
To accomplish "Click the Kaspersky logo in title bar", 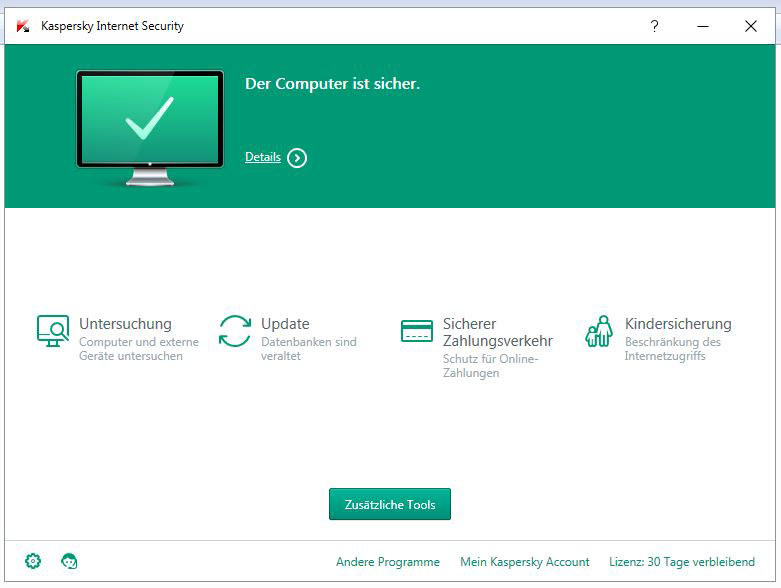I will [x=23, y=26].
